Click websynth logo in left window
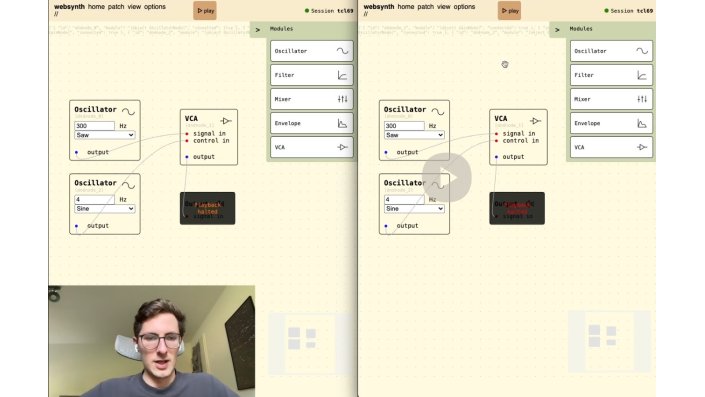Viewport: 705px width, 397px height. pyautogui.click(x=69, y=7)
